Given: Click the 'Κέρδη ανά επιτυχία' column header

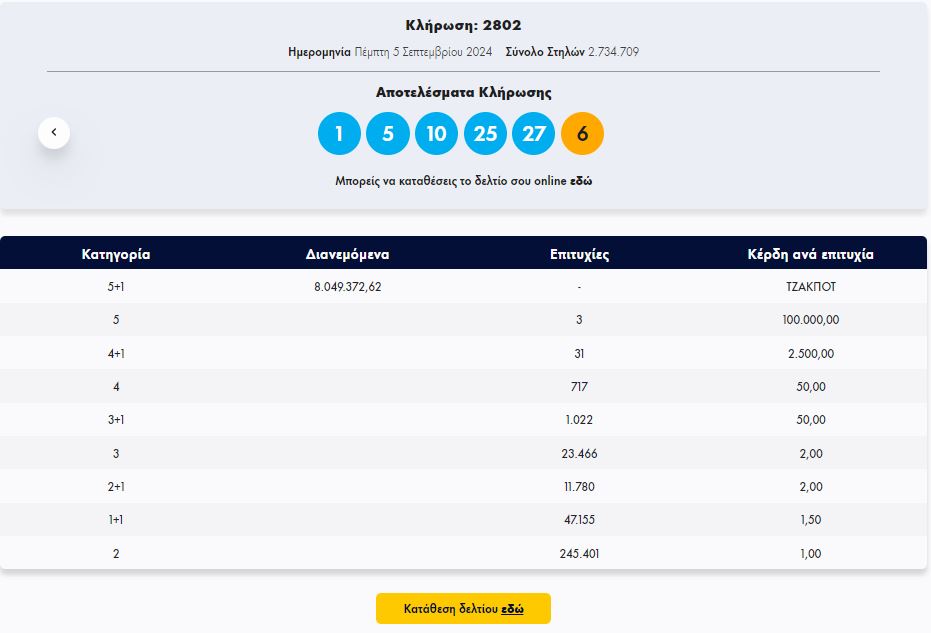Looking at the screenshot, I should coord(810,254).
